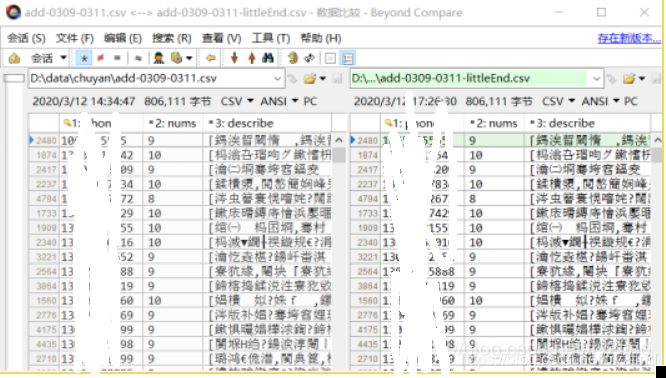
Task: Expand the right open-file dropdown arrow
Action: pos(642,79)
